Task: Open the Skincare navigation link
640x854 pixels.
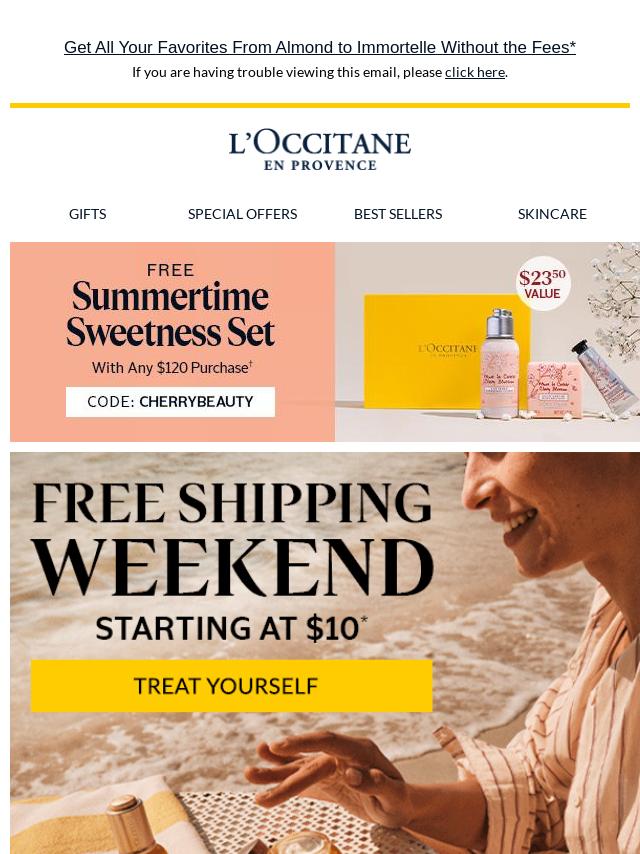Action: (552, 214)
